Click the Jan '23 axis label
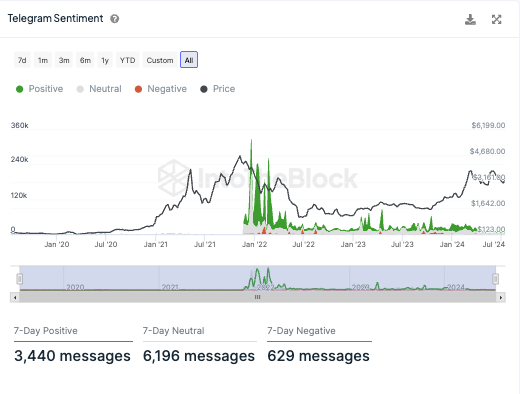The image size is (520, 394). coord(353,245)
